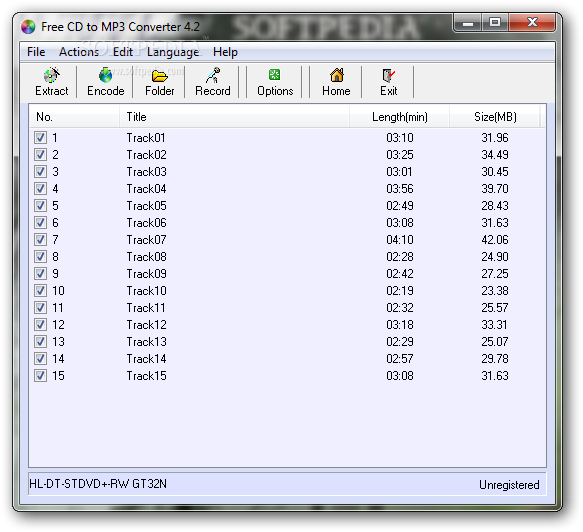
Task: Select the Track08 title
Action: 146,257
